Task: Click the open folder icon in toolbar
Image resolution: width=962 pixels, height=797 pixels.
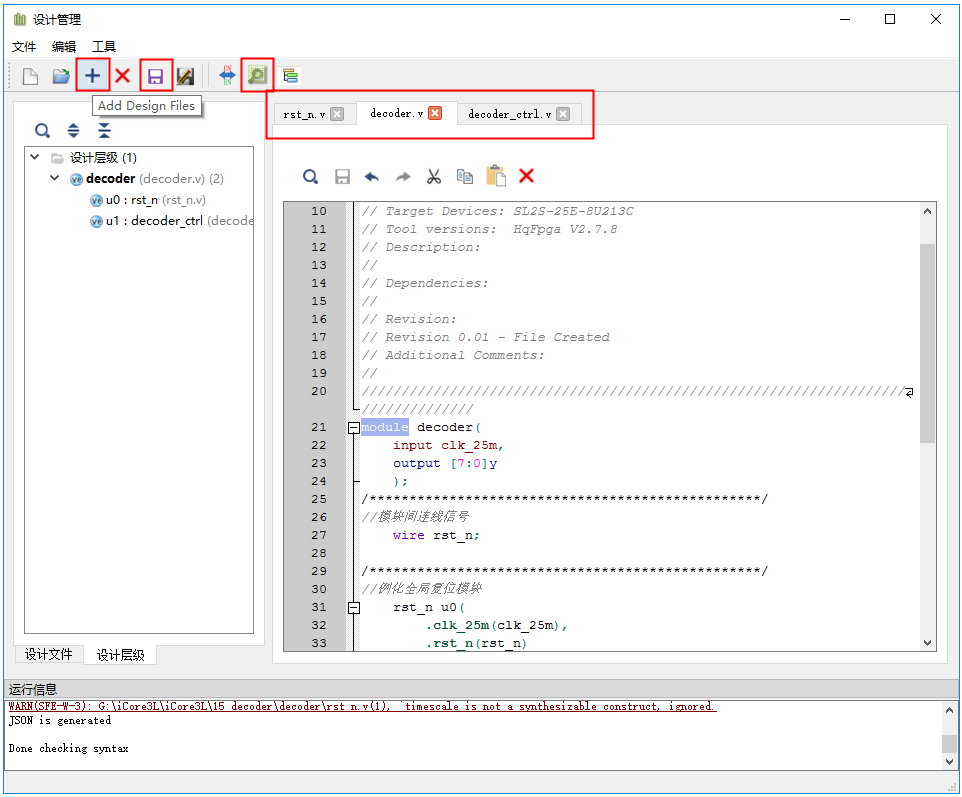Action: pyautogui.click(x=61, y=76)
